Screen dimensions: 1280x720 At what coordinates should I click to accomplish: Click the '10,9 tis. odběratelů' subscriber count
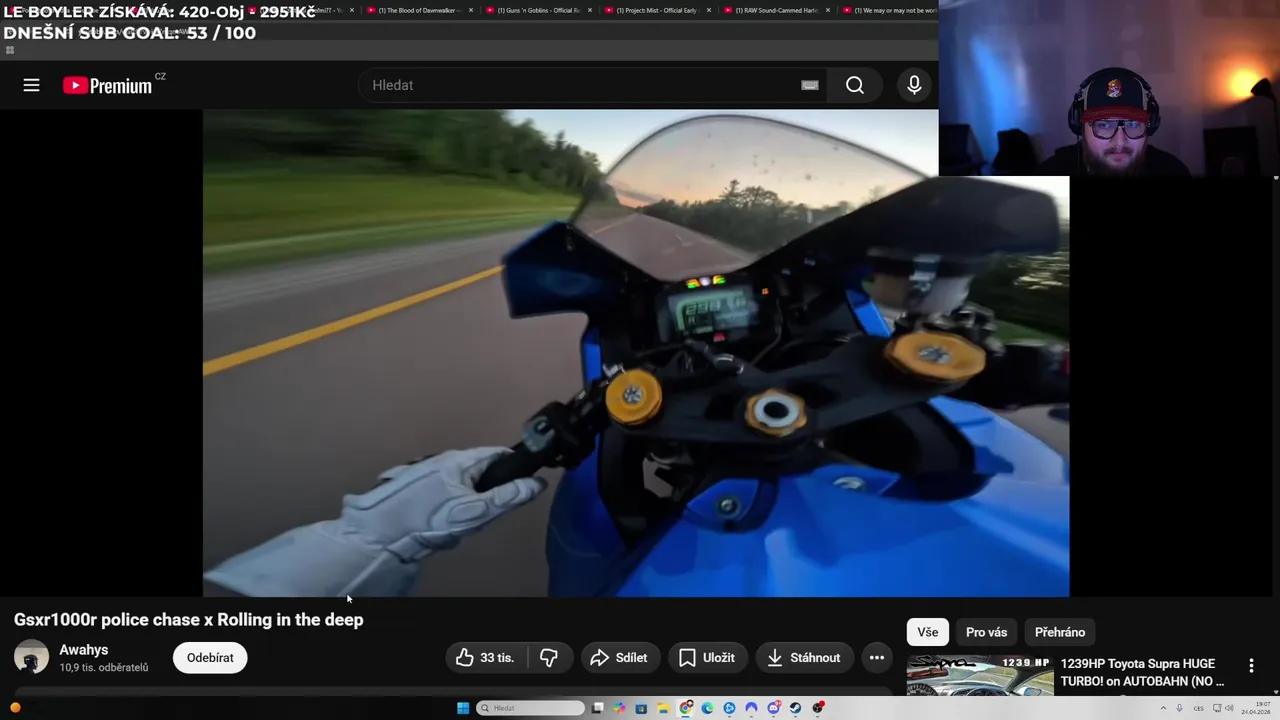point(104,667)
